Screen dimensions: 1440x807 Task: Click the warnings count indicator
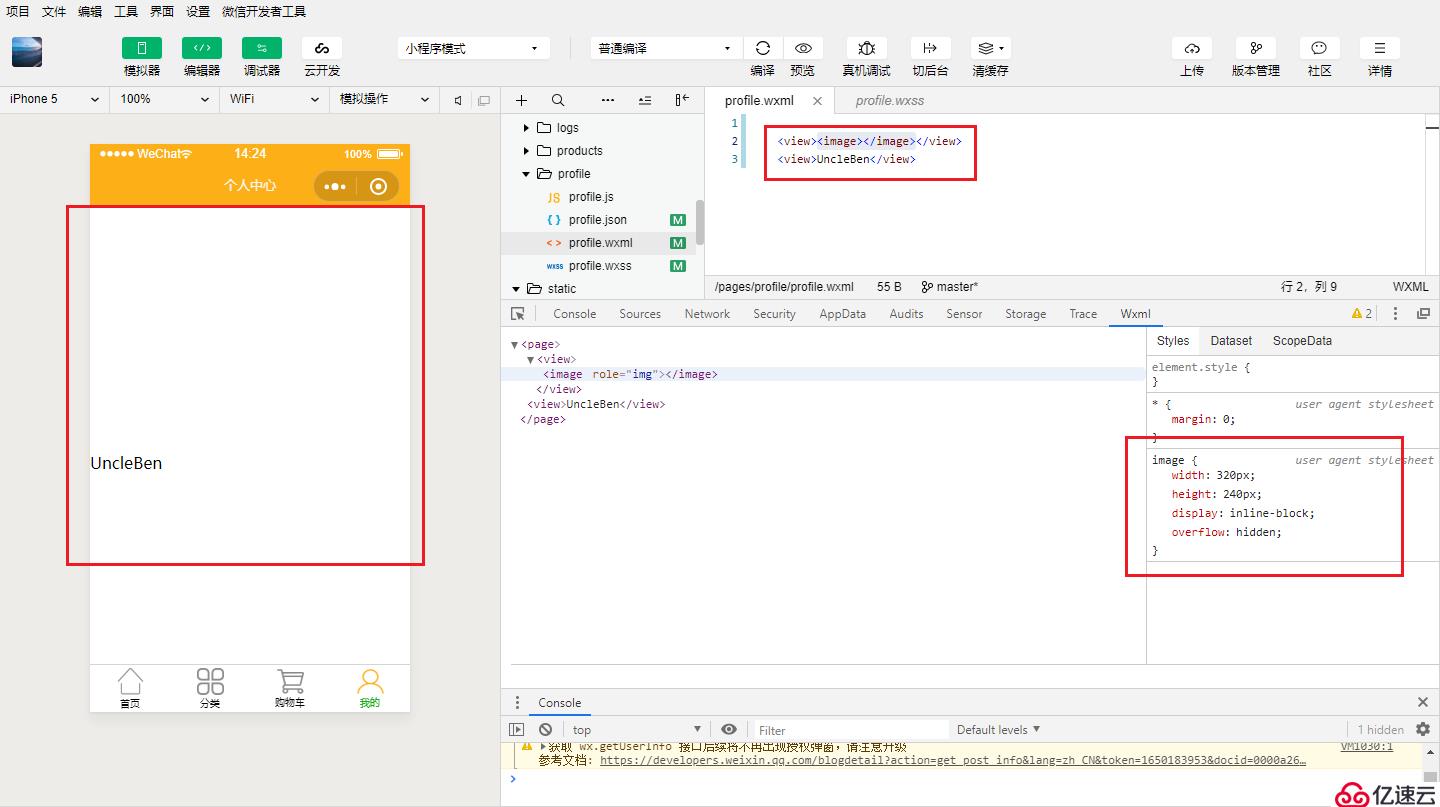tap(1362, 314)
